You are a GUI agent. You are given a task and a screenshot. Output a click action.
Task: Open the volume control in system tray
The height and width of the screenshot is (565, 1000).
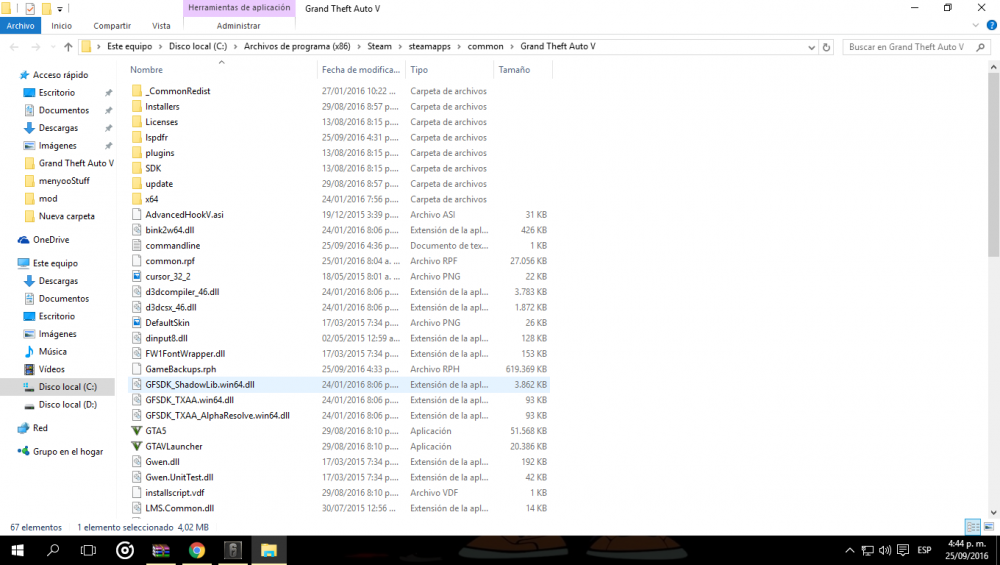pyautogui.click(x=885, y=550)
